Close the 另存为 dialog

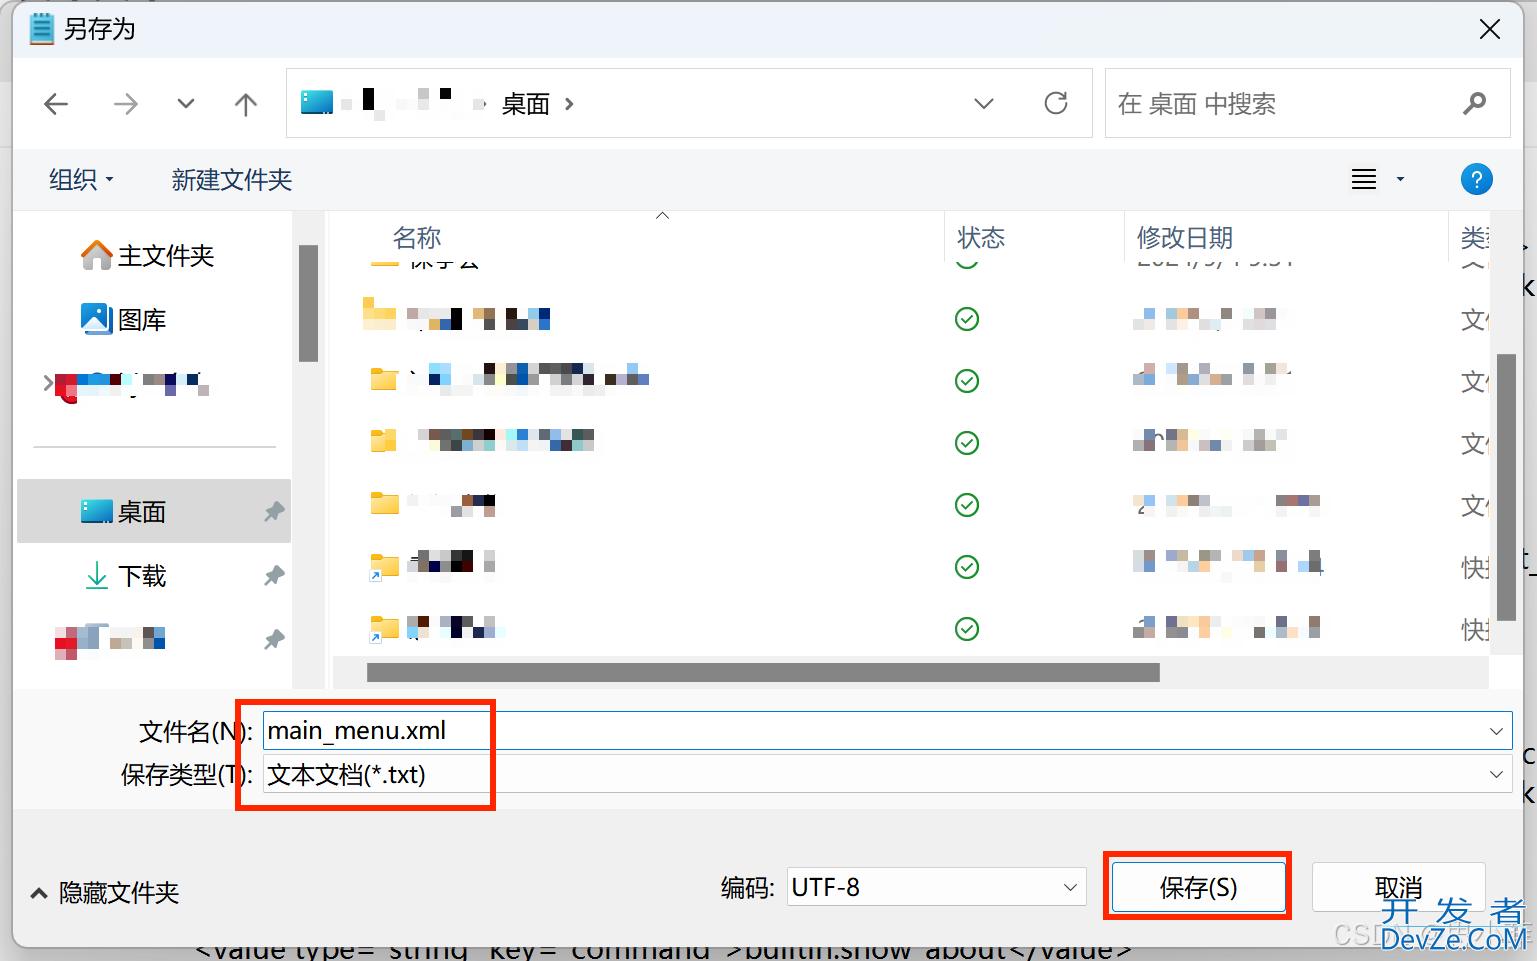click(x=1489, y=29)
